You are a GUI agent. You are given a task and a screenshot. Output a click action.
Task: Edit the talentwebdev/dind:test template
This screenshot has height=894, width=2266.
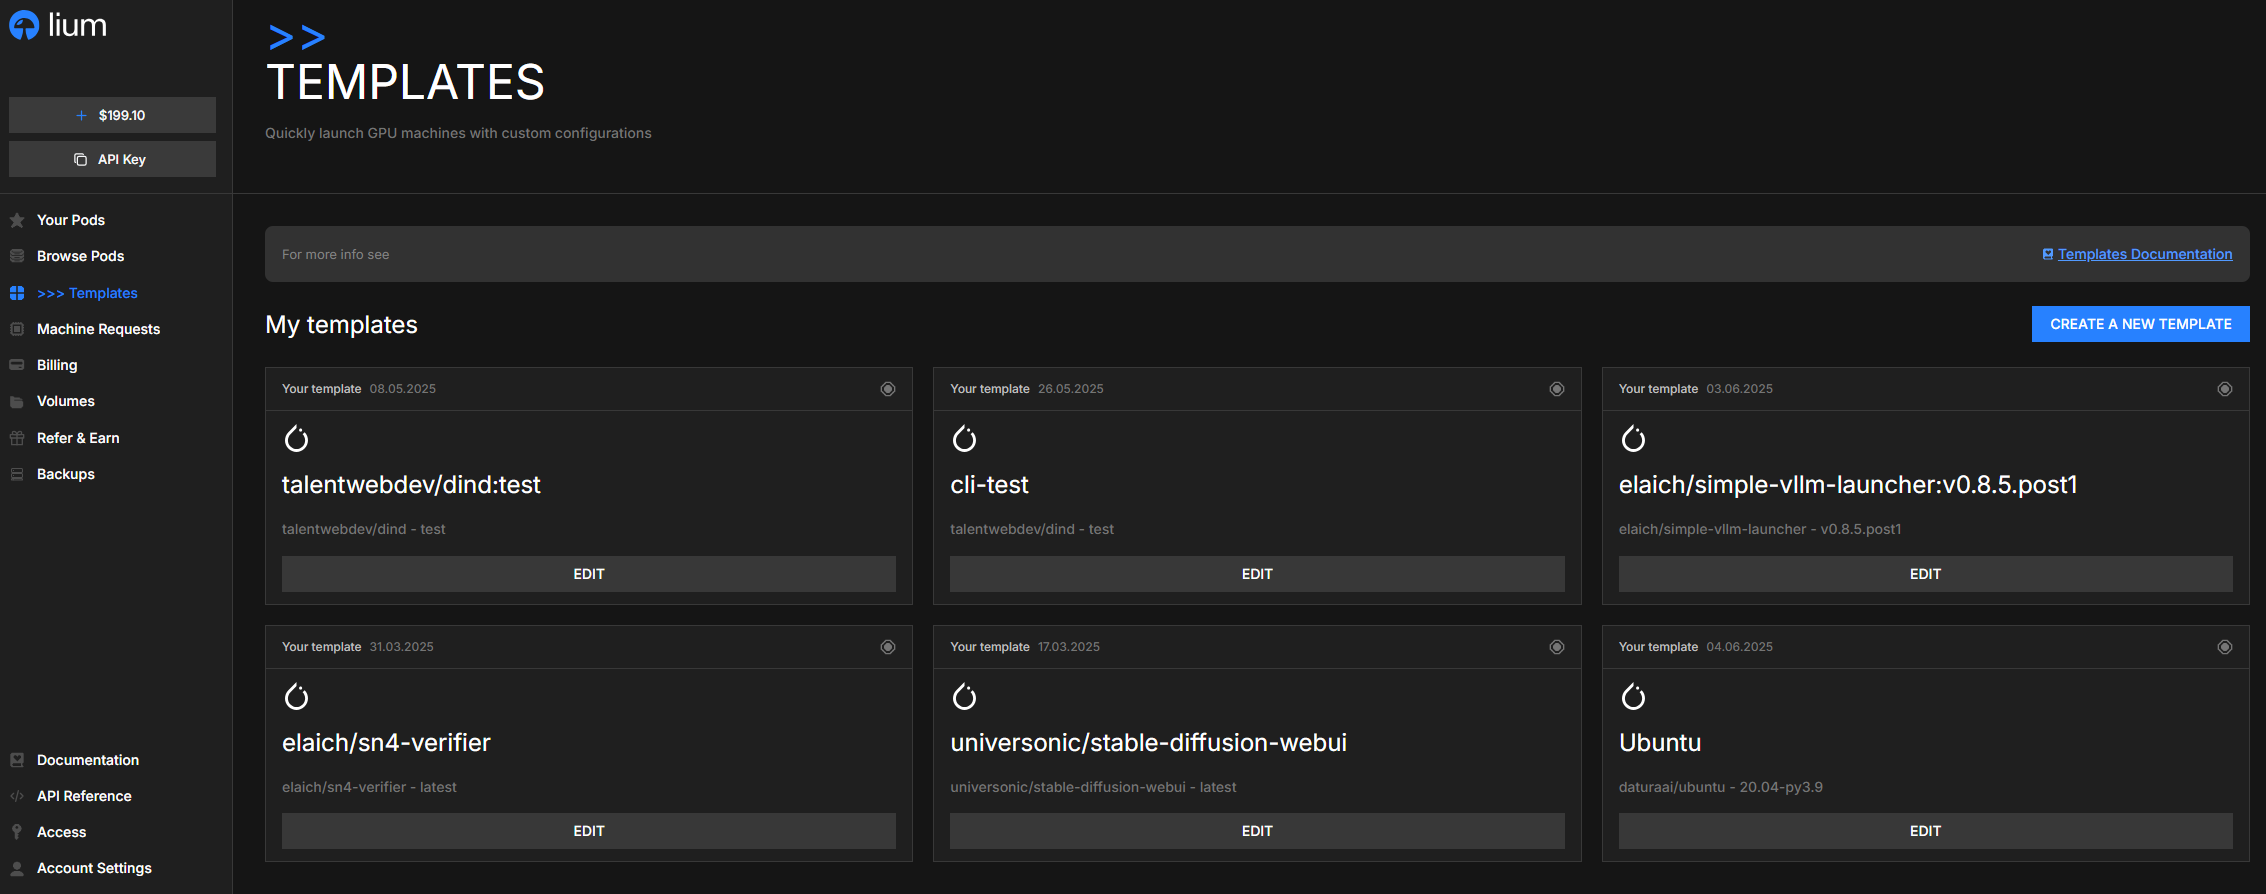[589, 574]
